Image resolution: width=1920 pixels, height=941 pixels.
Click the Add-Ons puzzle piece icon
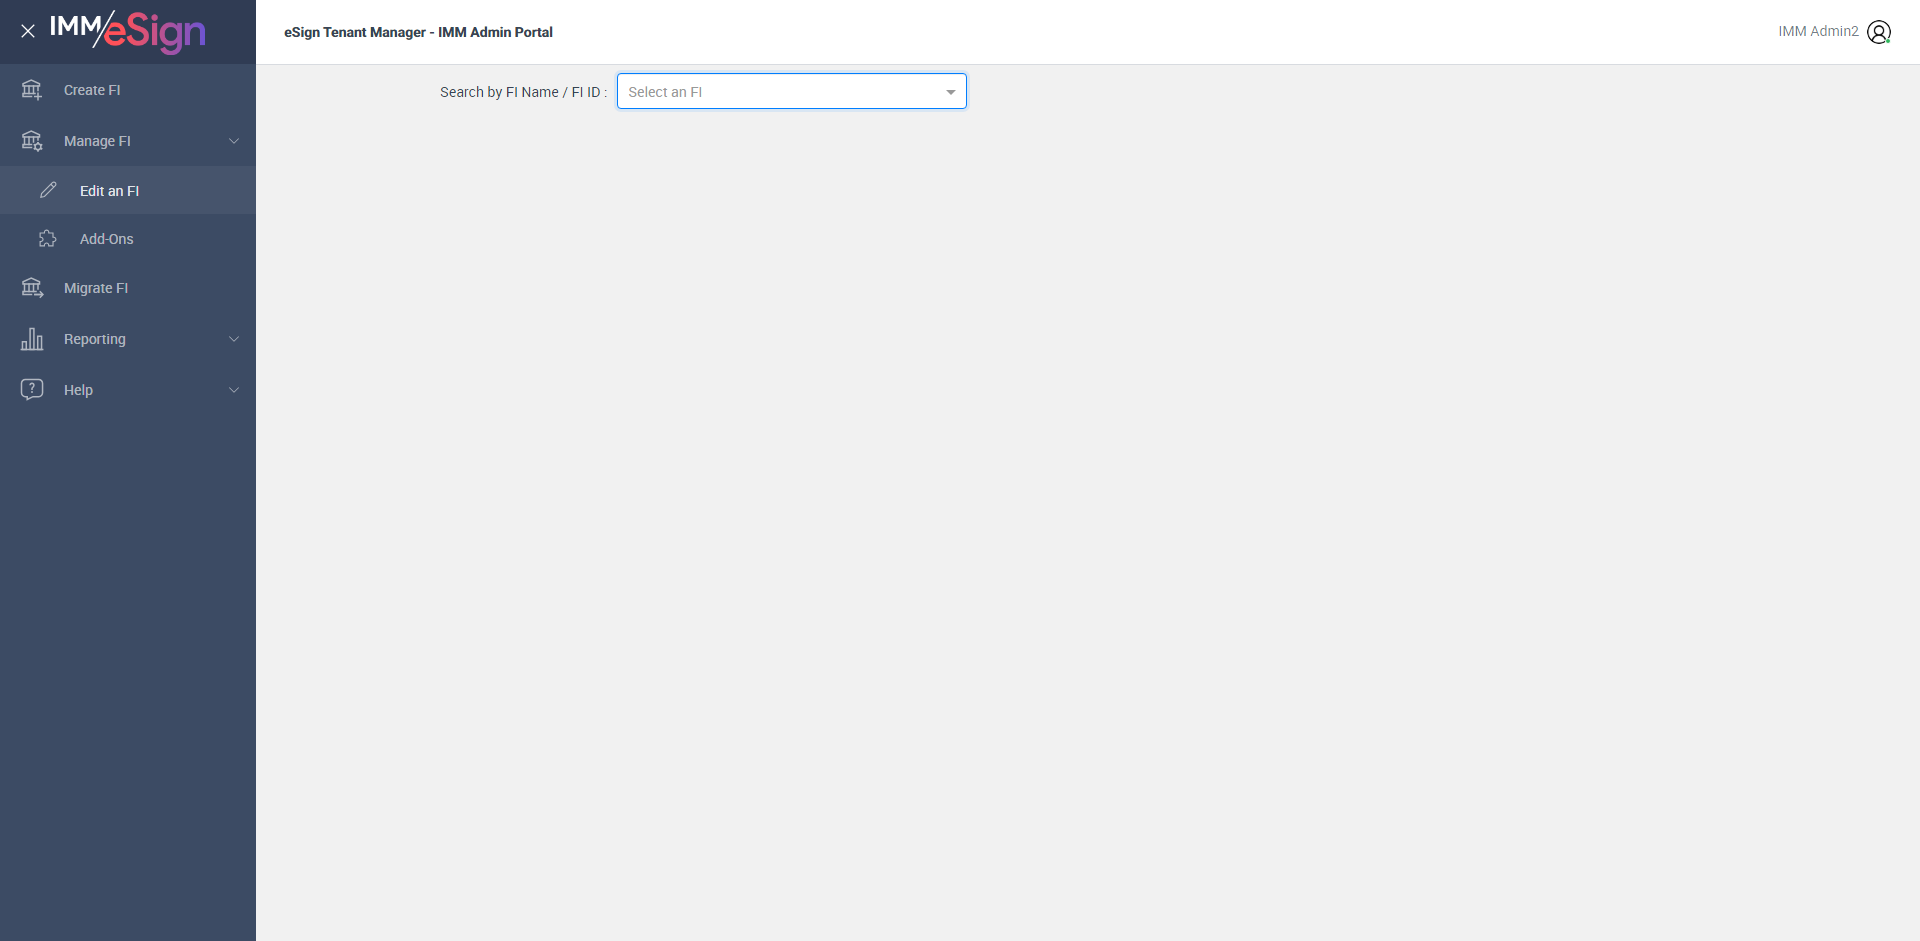[x=48, y=239]
